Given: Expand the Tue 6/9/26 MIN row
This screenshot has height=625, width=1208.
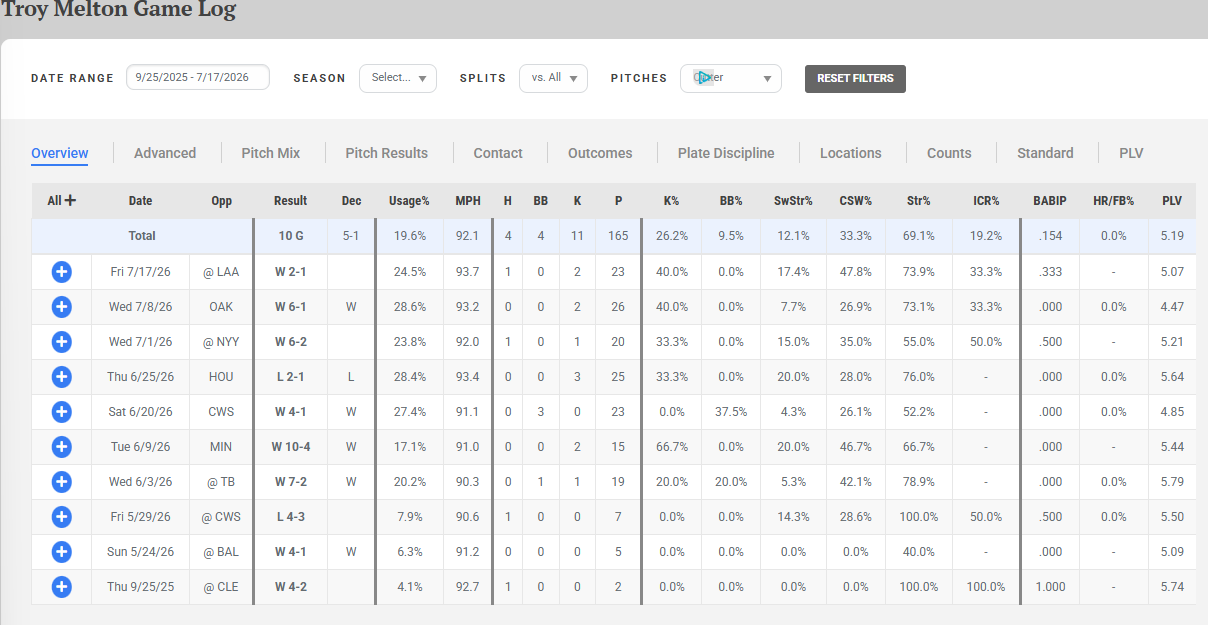Looking at the screenshot, I should (61, 447).
